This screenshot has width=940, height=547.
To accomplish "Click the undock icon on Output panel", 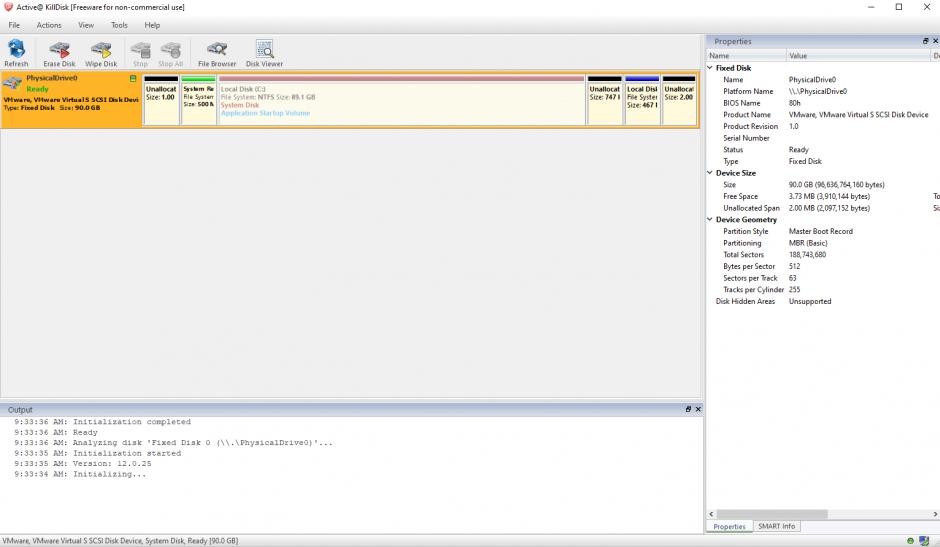I will click(x=688, y=409).
